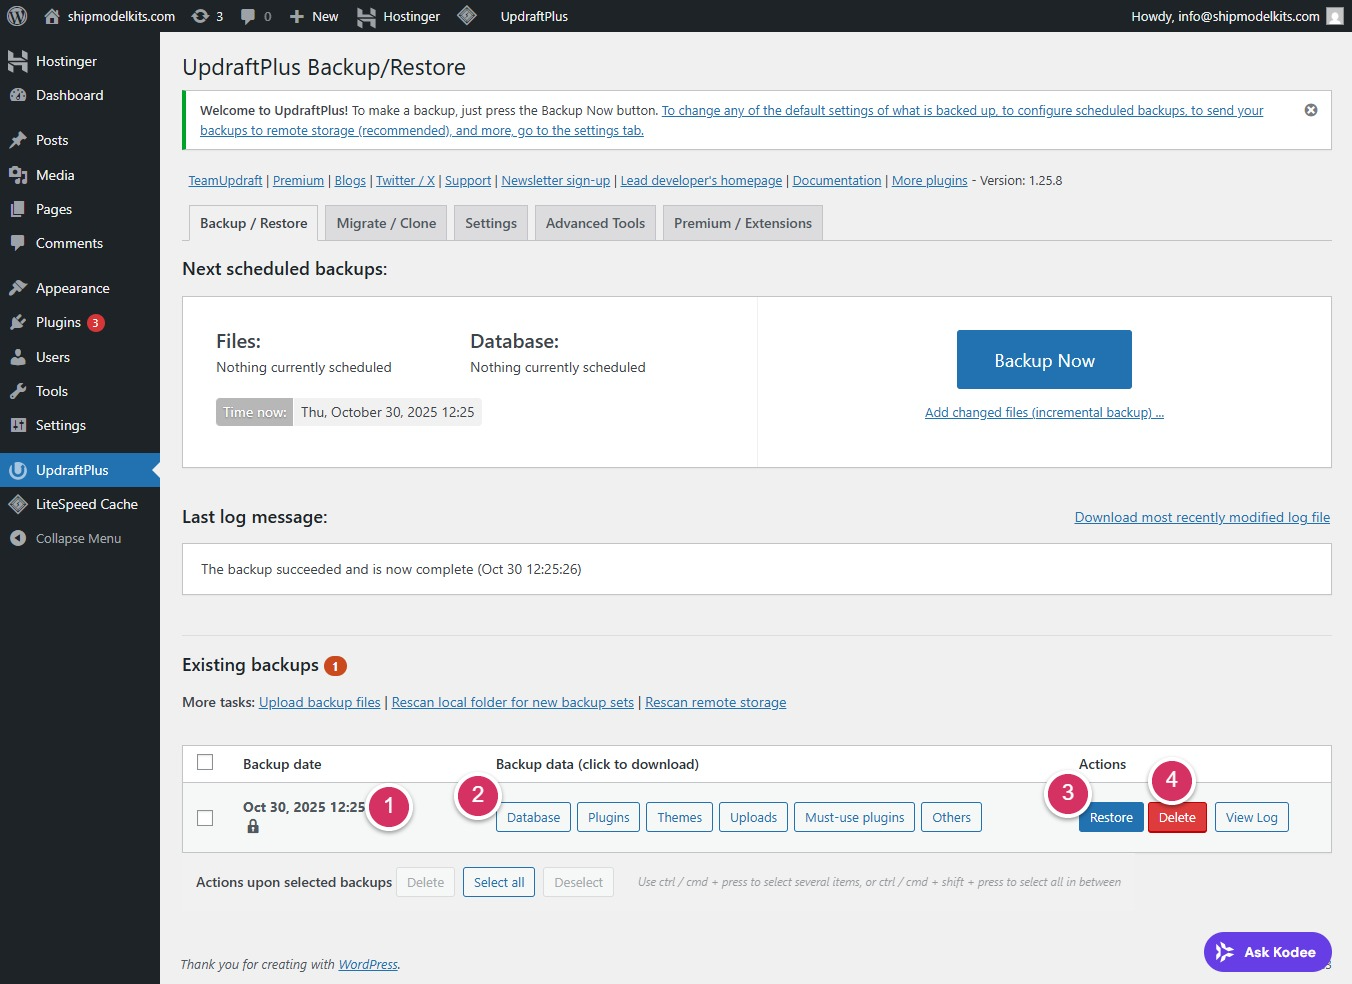The width and height of the screenshot is (1352, 984).
Task: Collapse the admin sidebar menu
Action: pos(78,538)
